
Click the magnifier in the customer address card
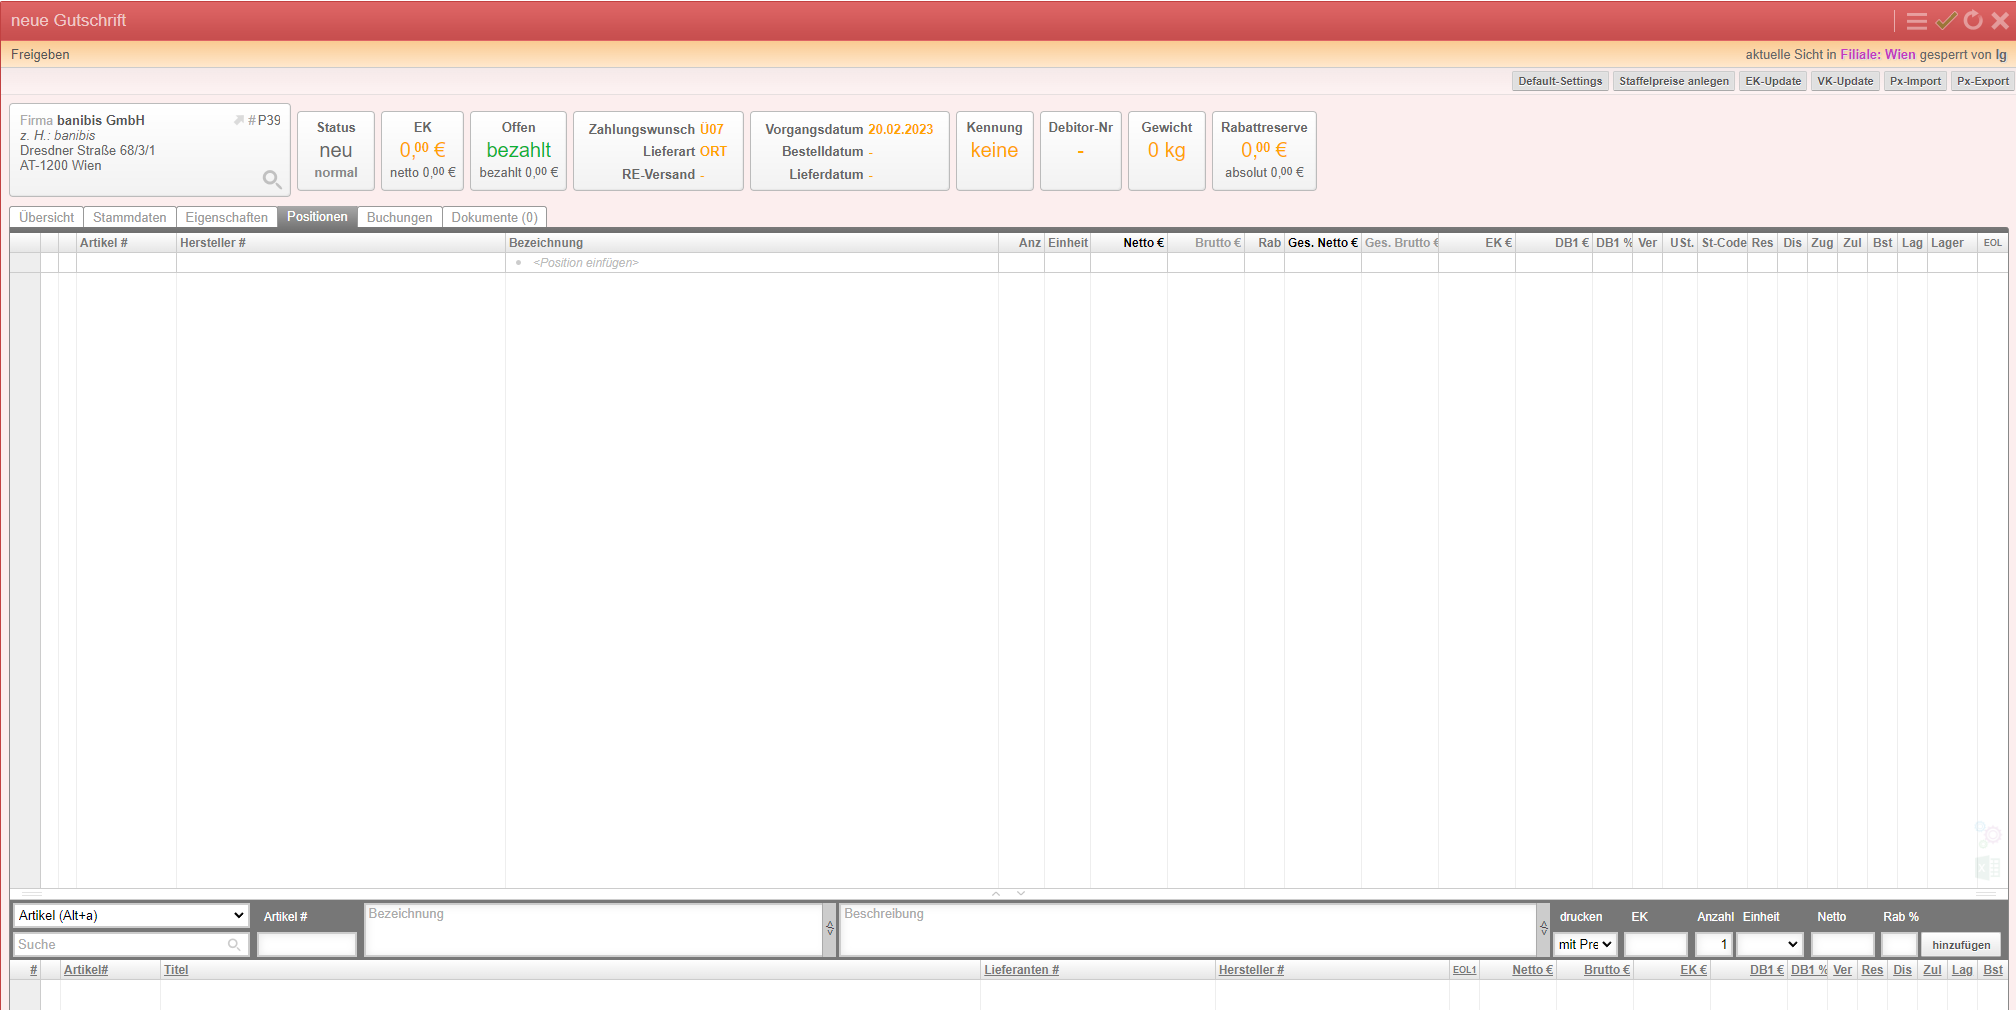(271, 179)
